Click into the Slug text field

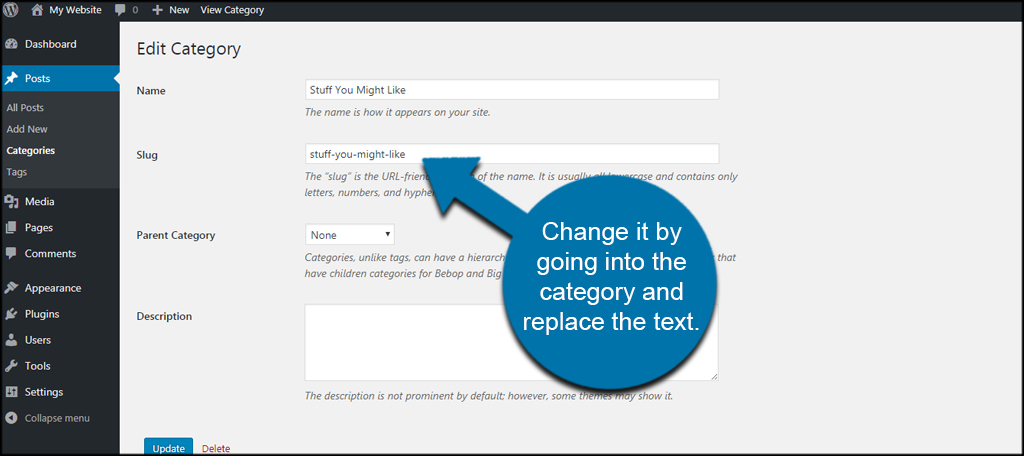tap(512, 154)
